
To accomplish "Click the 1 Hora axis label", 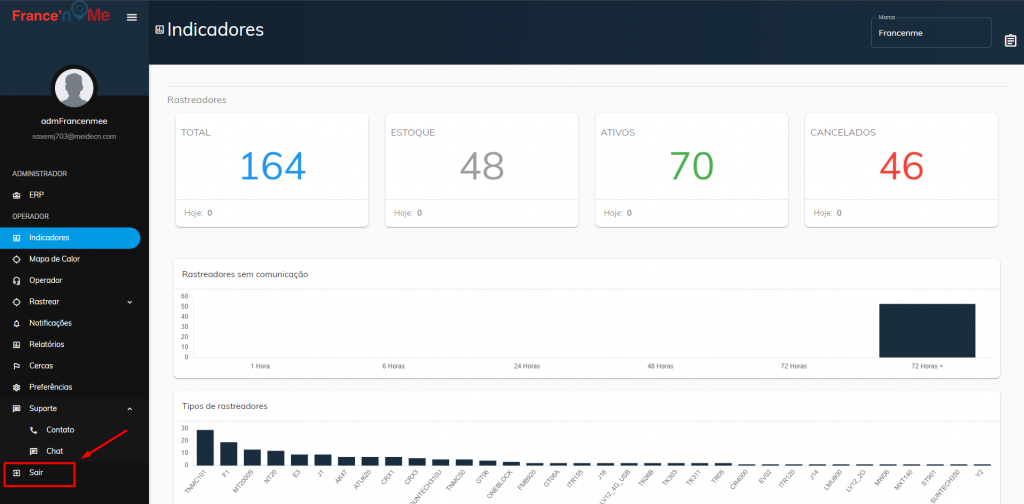I will tap(260, 366).
